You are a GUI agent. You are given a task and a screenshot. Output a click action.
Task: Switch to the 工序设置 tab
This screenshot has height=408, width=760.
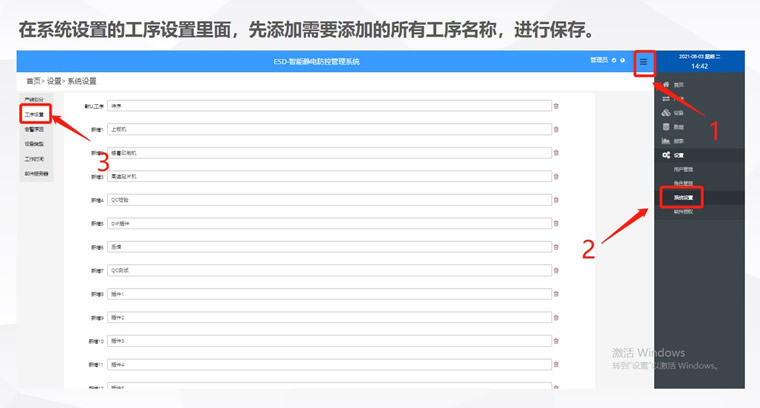(34, 114)
